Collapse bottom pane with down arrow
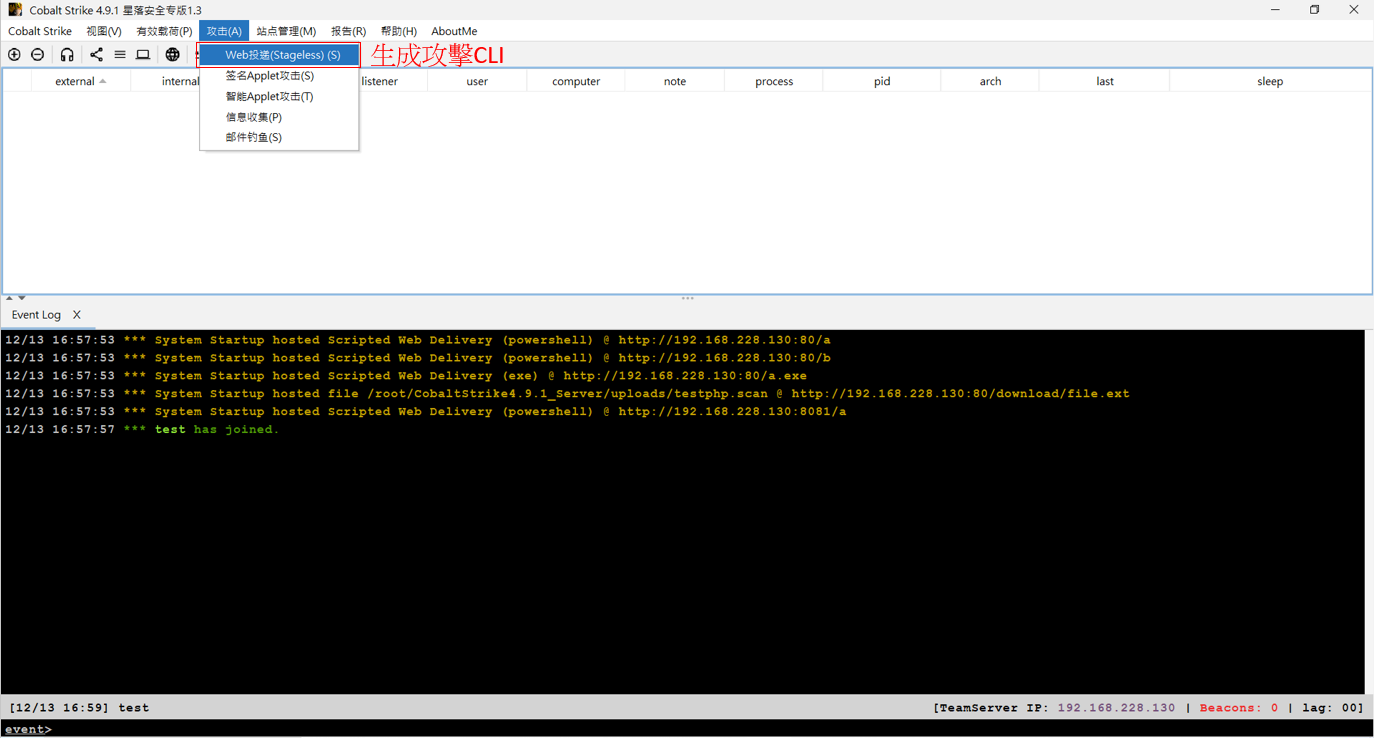1374x738 pixels. (x=22, y=298)
